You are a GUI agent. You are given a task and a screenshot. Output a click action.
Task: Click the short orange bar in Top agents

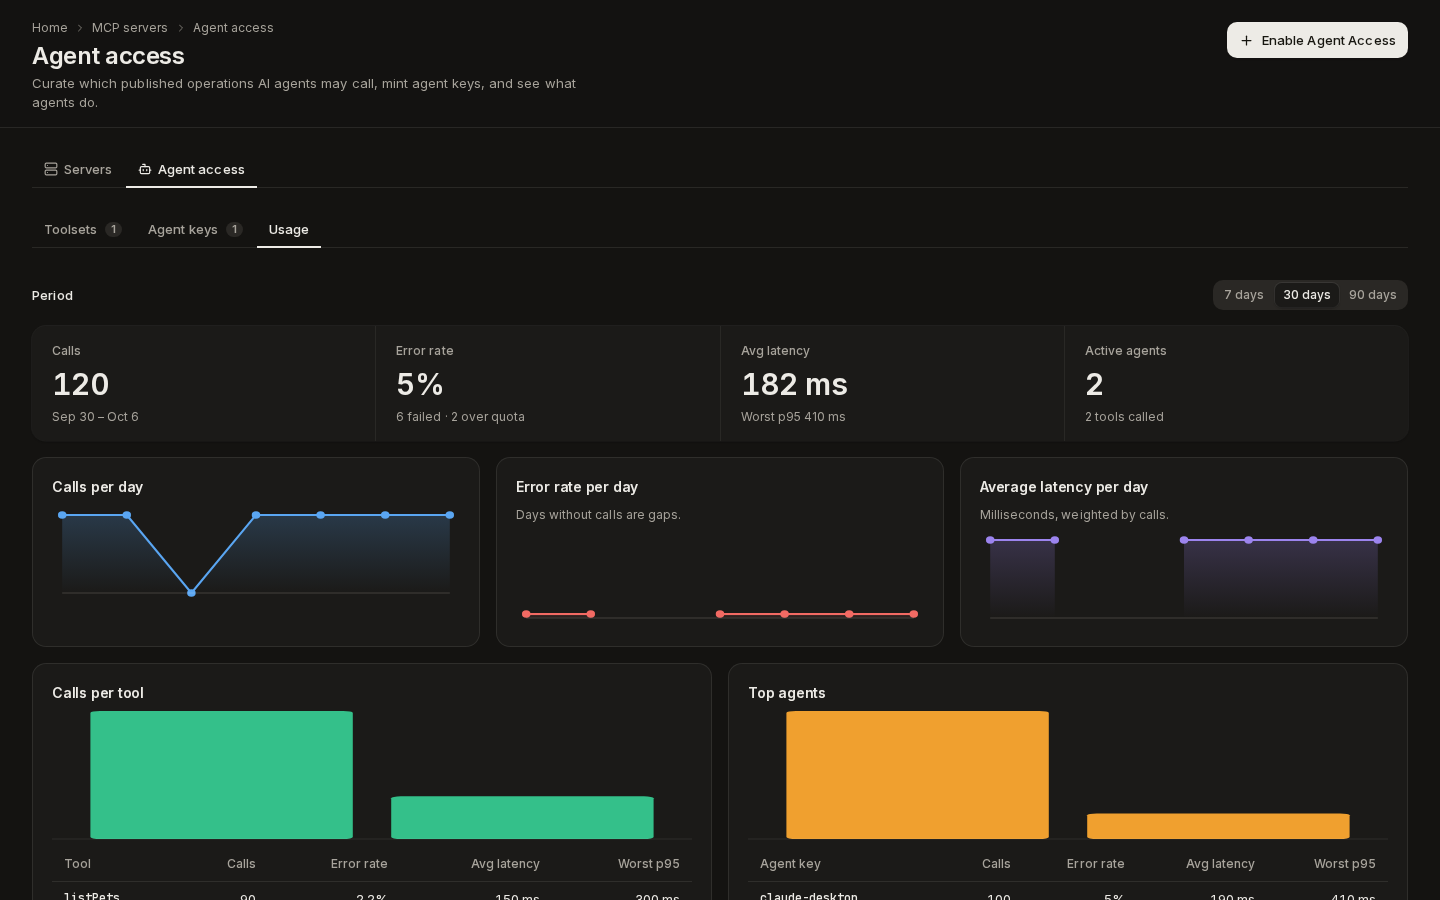pos(1218,826)
